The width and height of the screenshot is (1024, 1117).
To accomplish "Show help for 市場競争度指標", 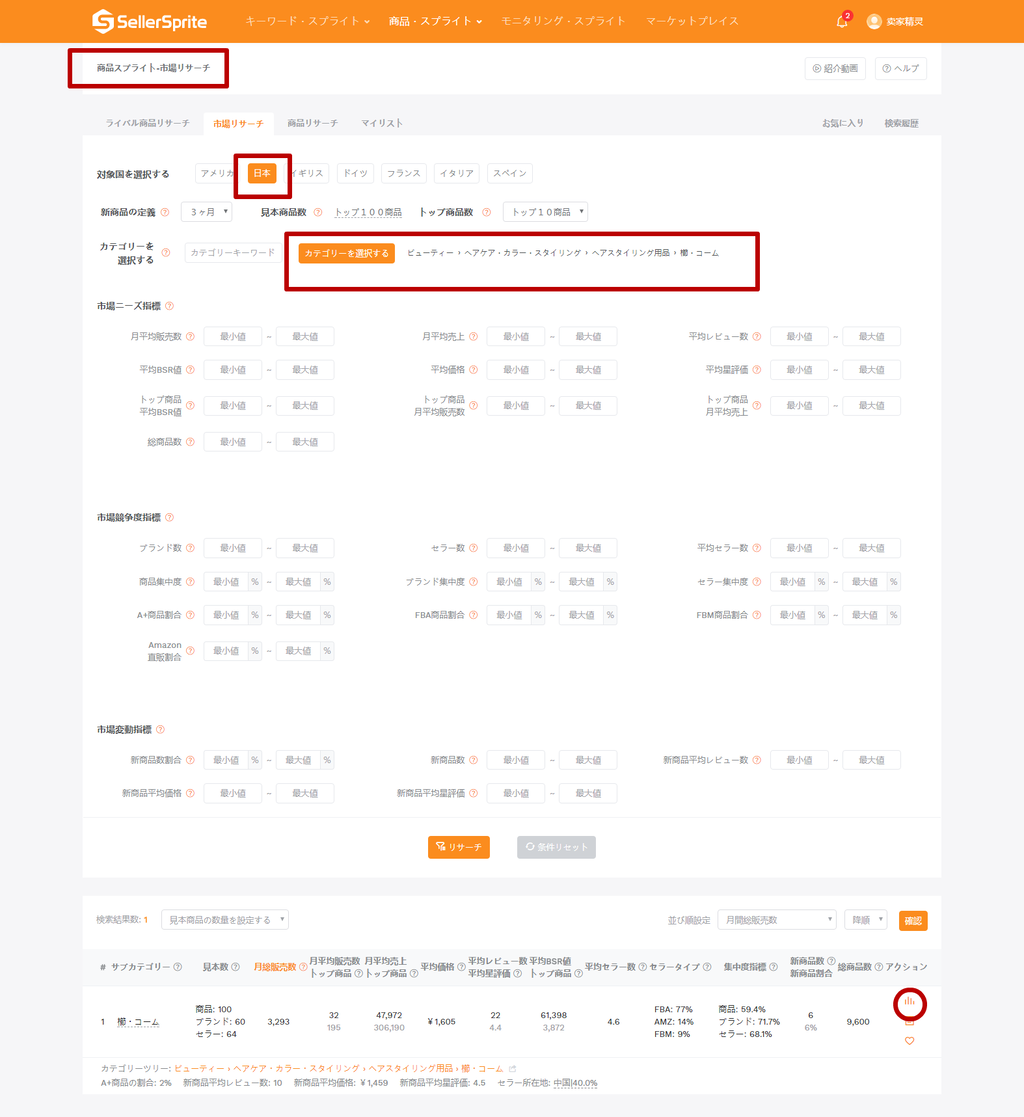I will 170,517.
